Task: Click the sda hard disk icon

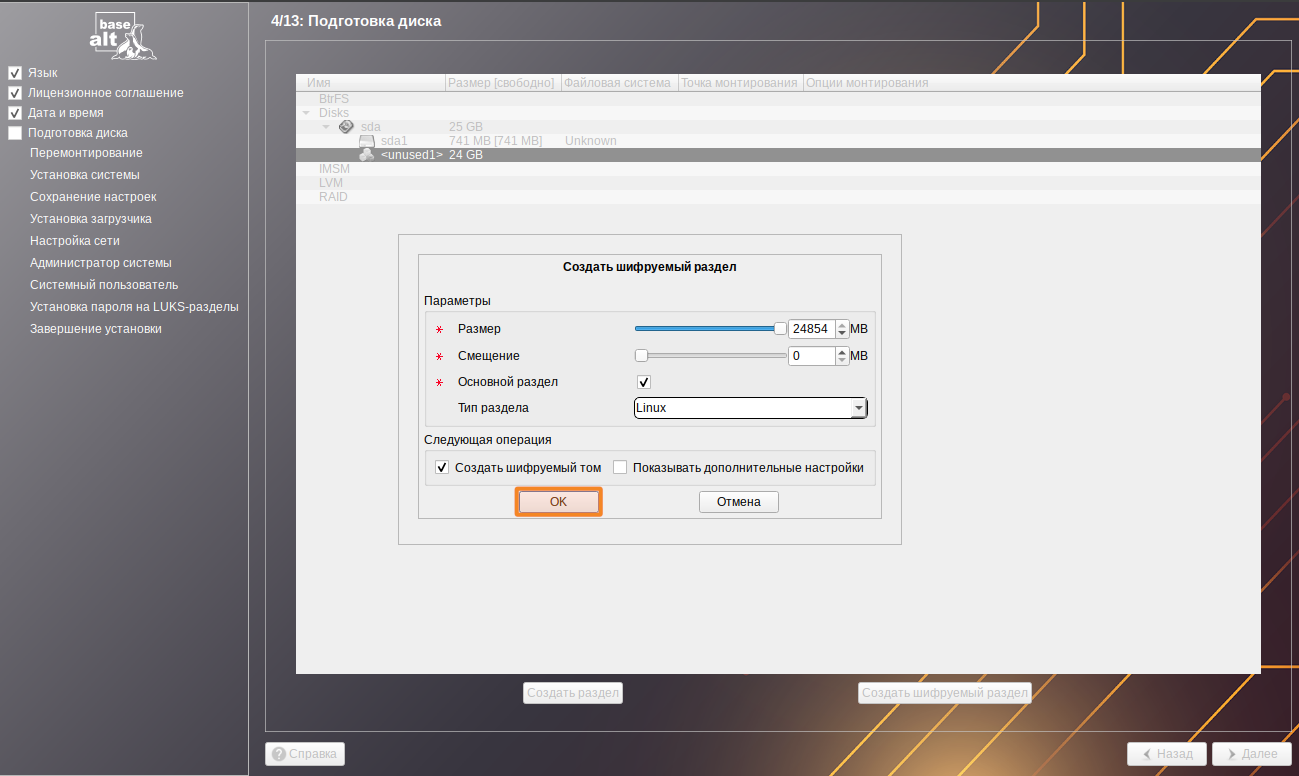Action: pos(346,127)
